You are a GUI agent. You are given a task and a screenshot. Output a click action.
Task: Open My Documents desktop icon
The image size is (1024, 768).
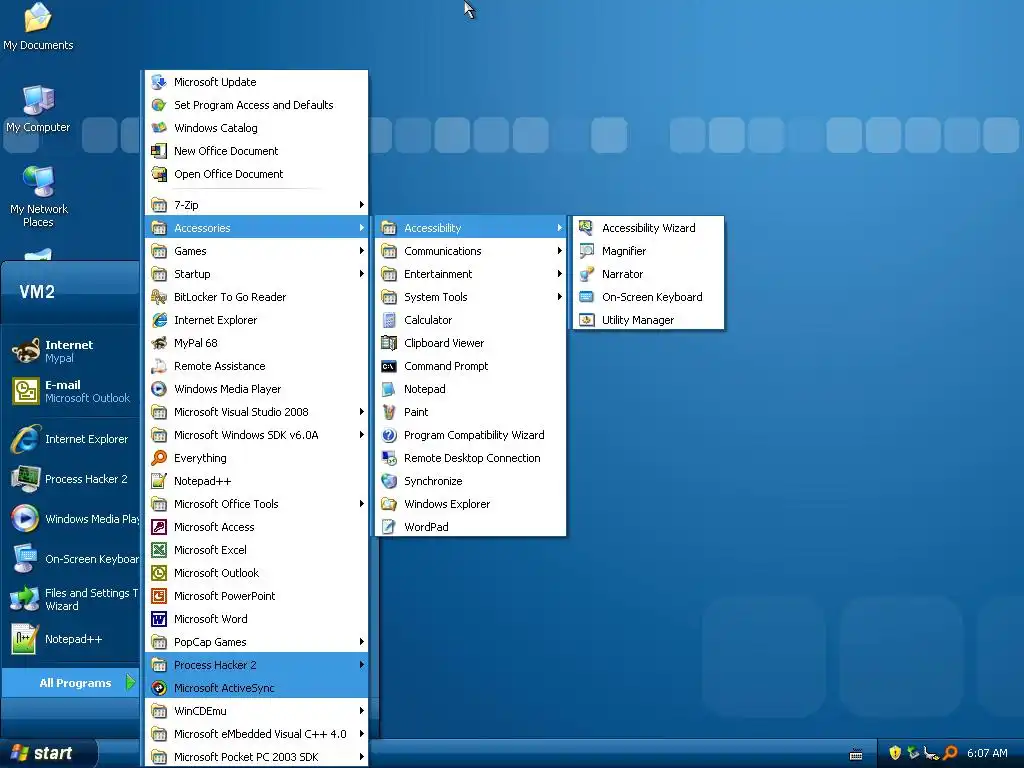38,27
